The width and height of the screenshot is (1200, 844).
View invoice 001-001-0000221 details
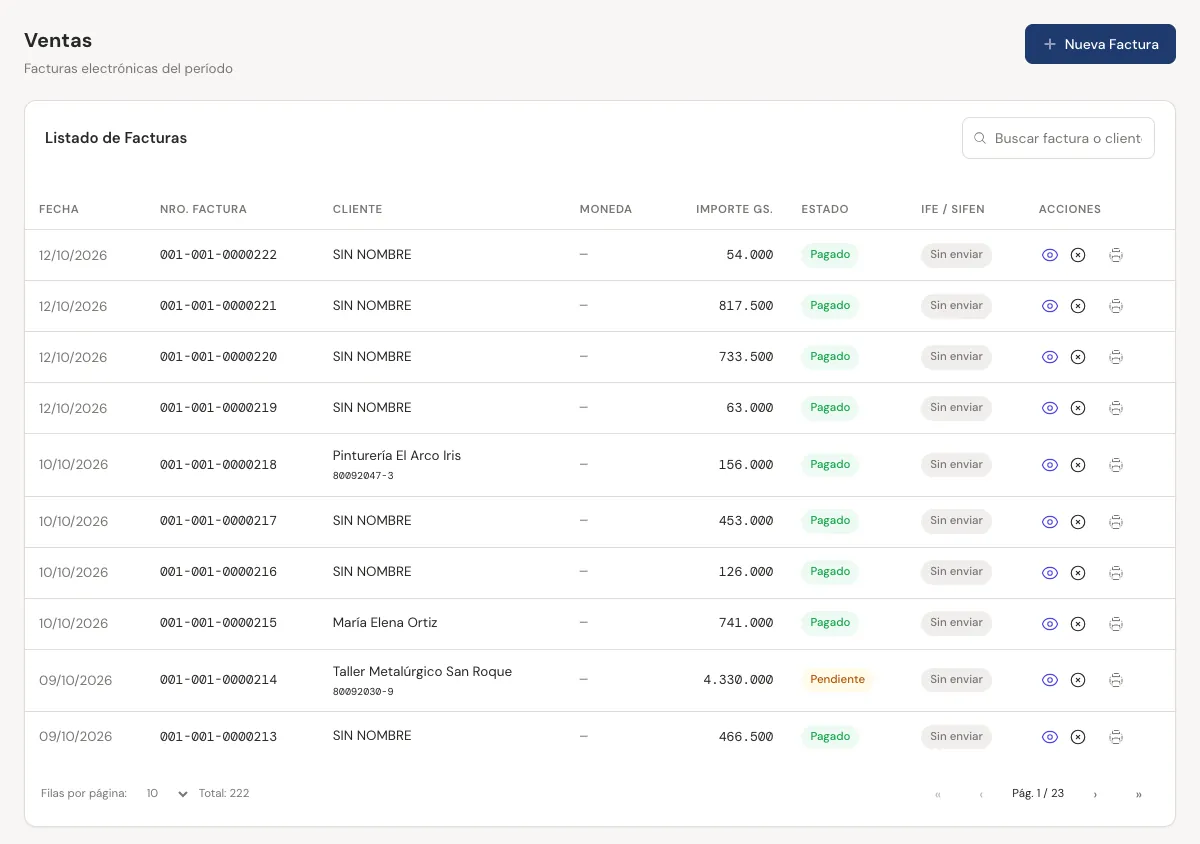click(x=1050, y=306)
